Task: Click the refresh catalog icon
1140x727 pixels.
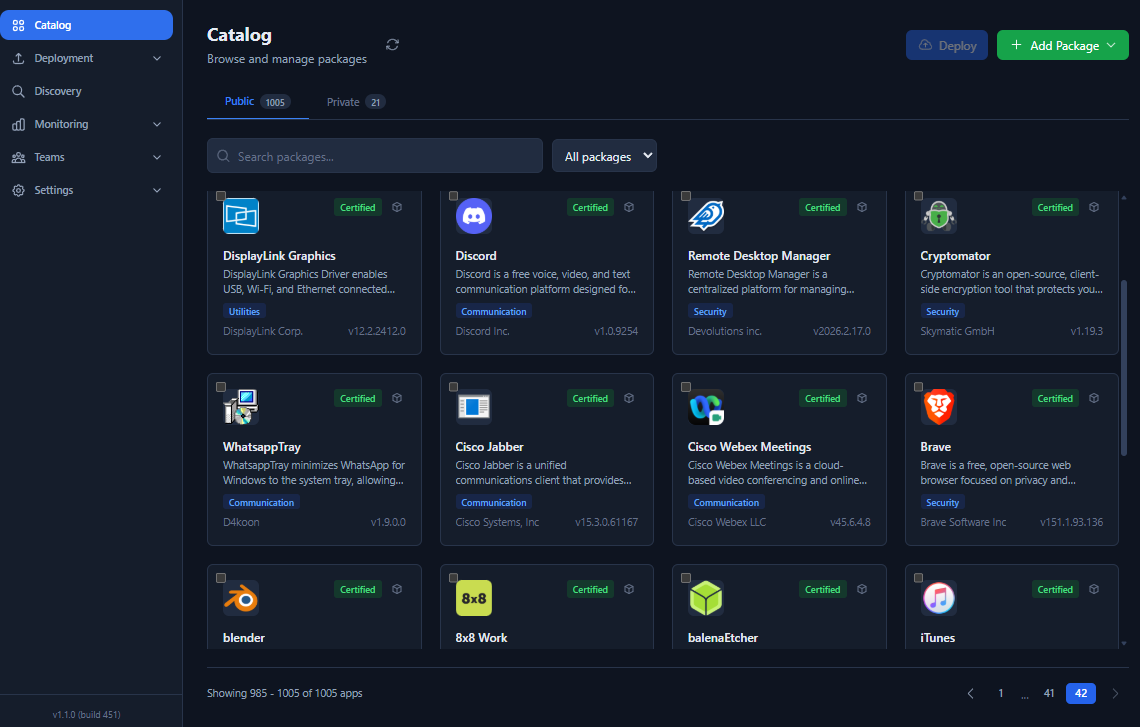Action: [393, 45]
